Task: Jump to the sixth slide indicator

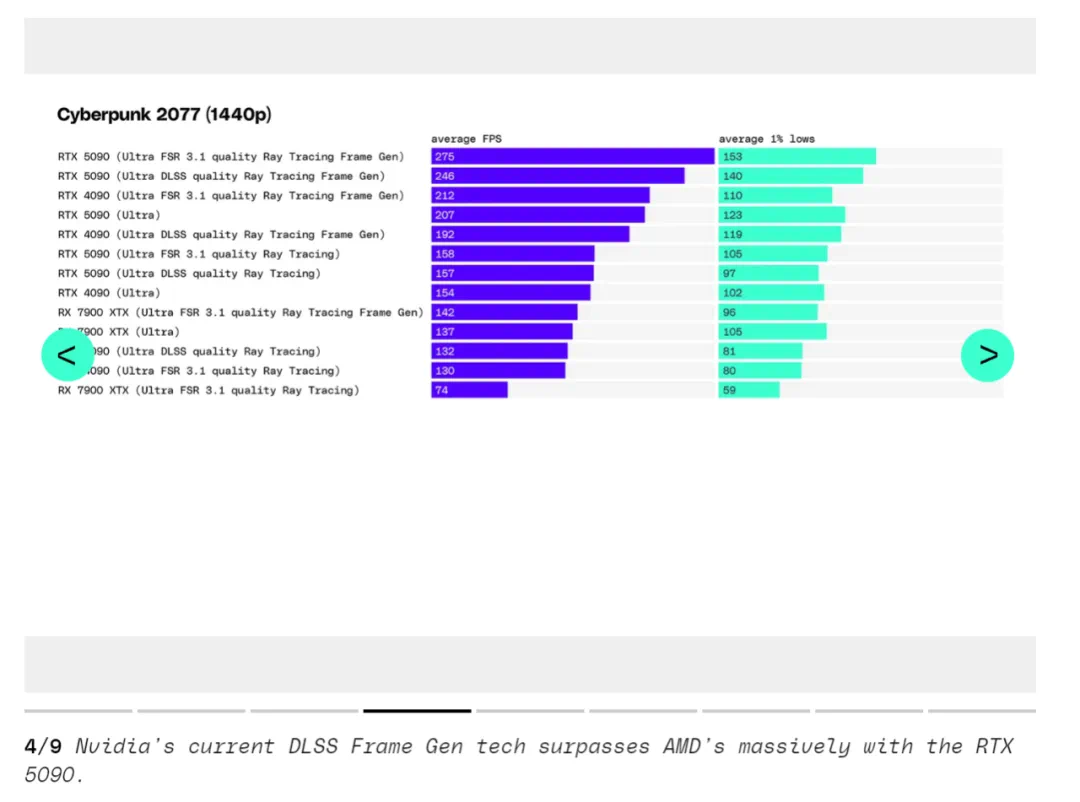Action: [x=643, y=711]
